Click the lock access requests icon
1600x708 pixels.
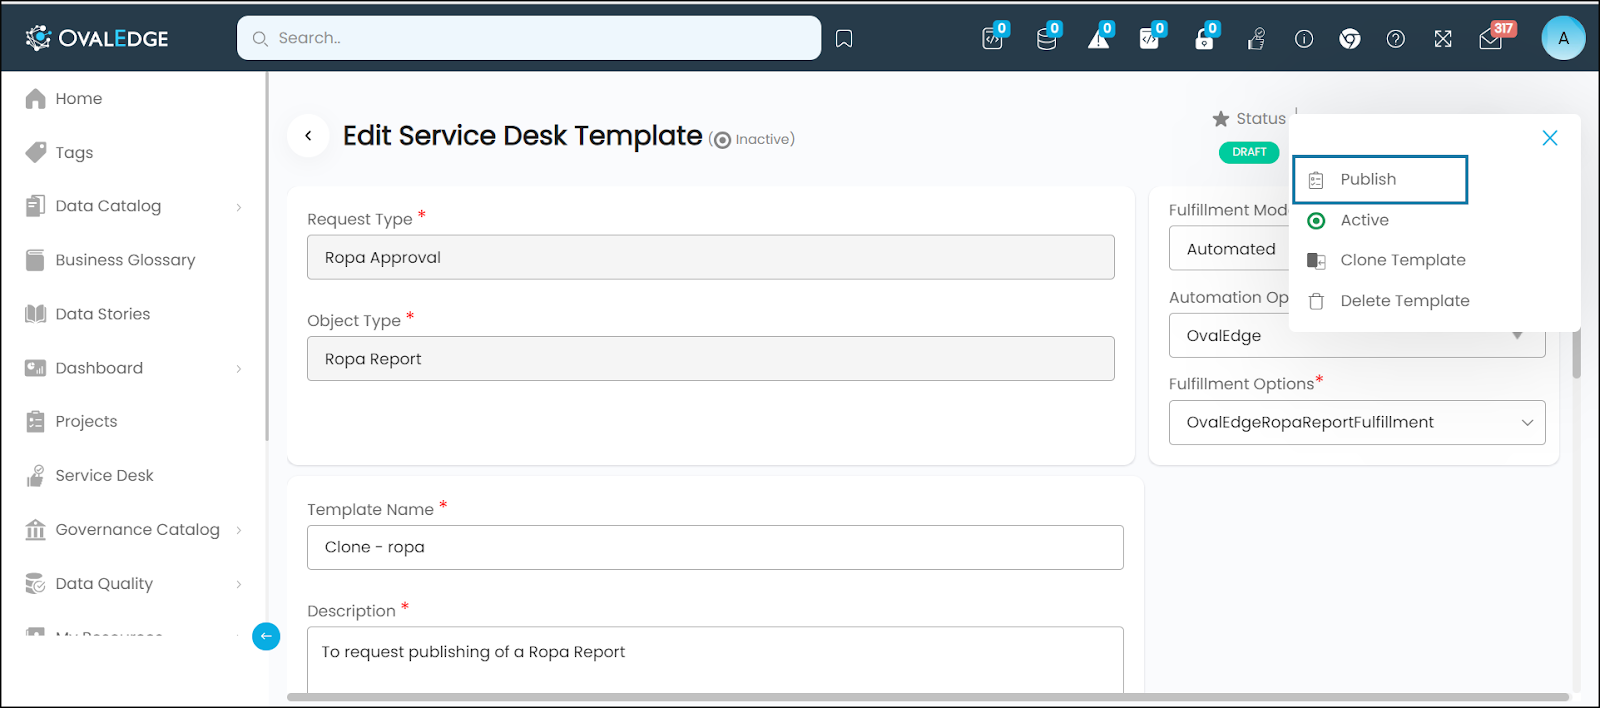1204,39
